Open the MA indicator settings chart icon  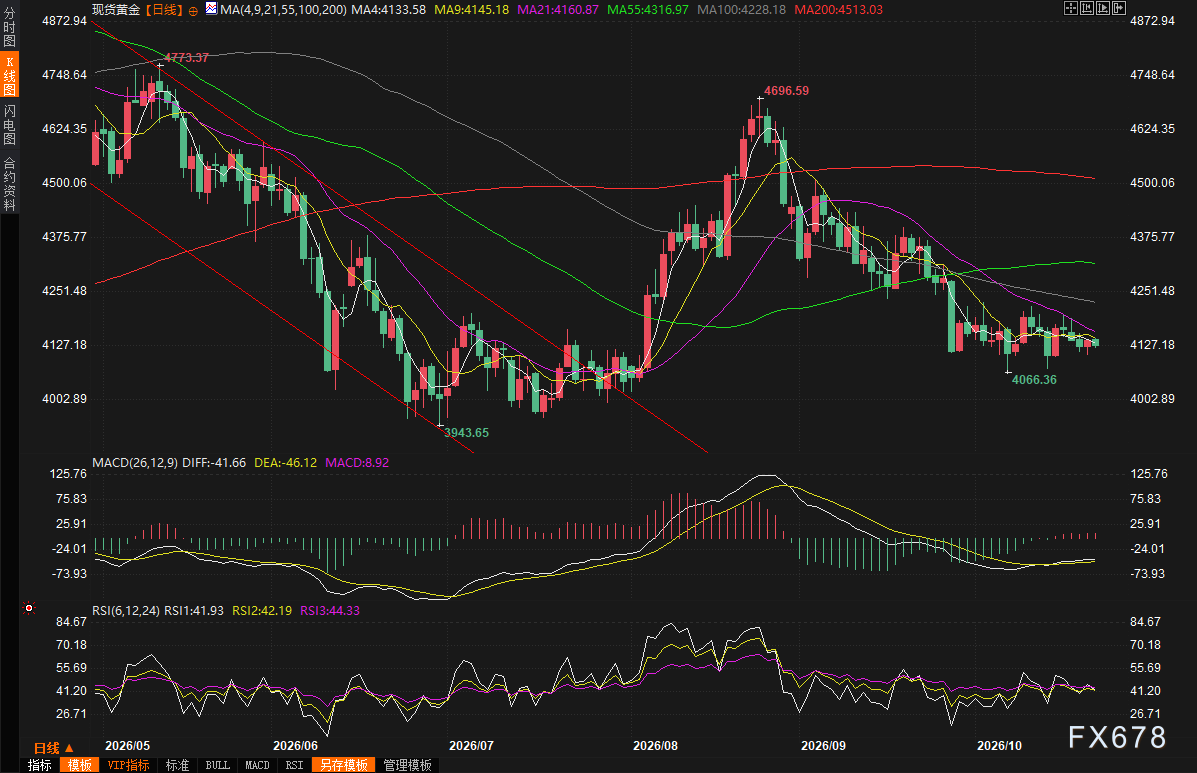[211, 8]
